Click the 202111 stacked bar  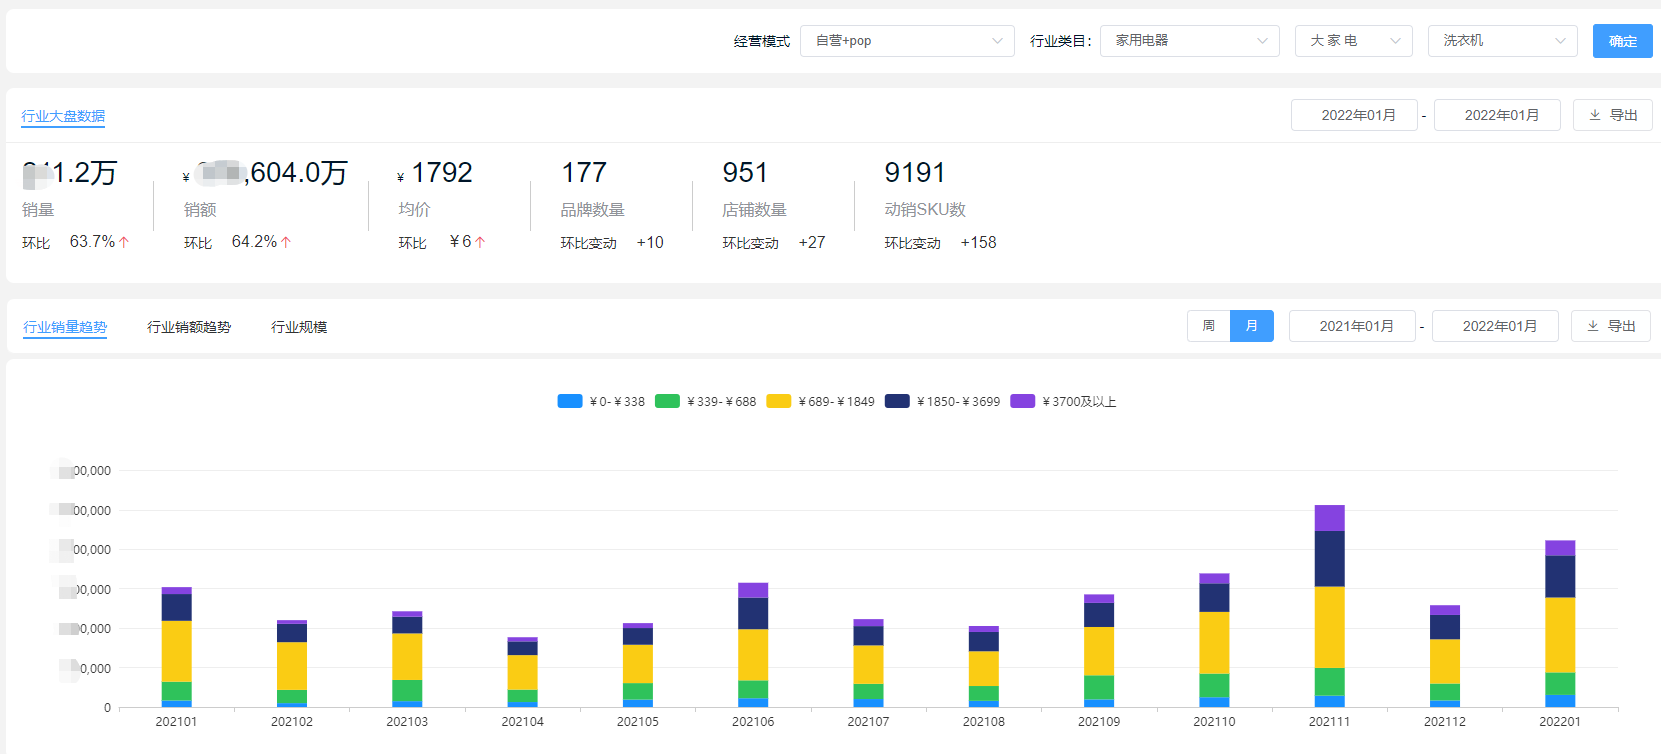coord(1329,606)
